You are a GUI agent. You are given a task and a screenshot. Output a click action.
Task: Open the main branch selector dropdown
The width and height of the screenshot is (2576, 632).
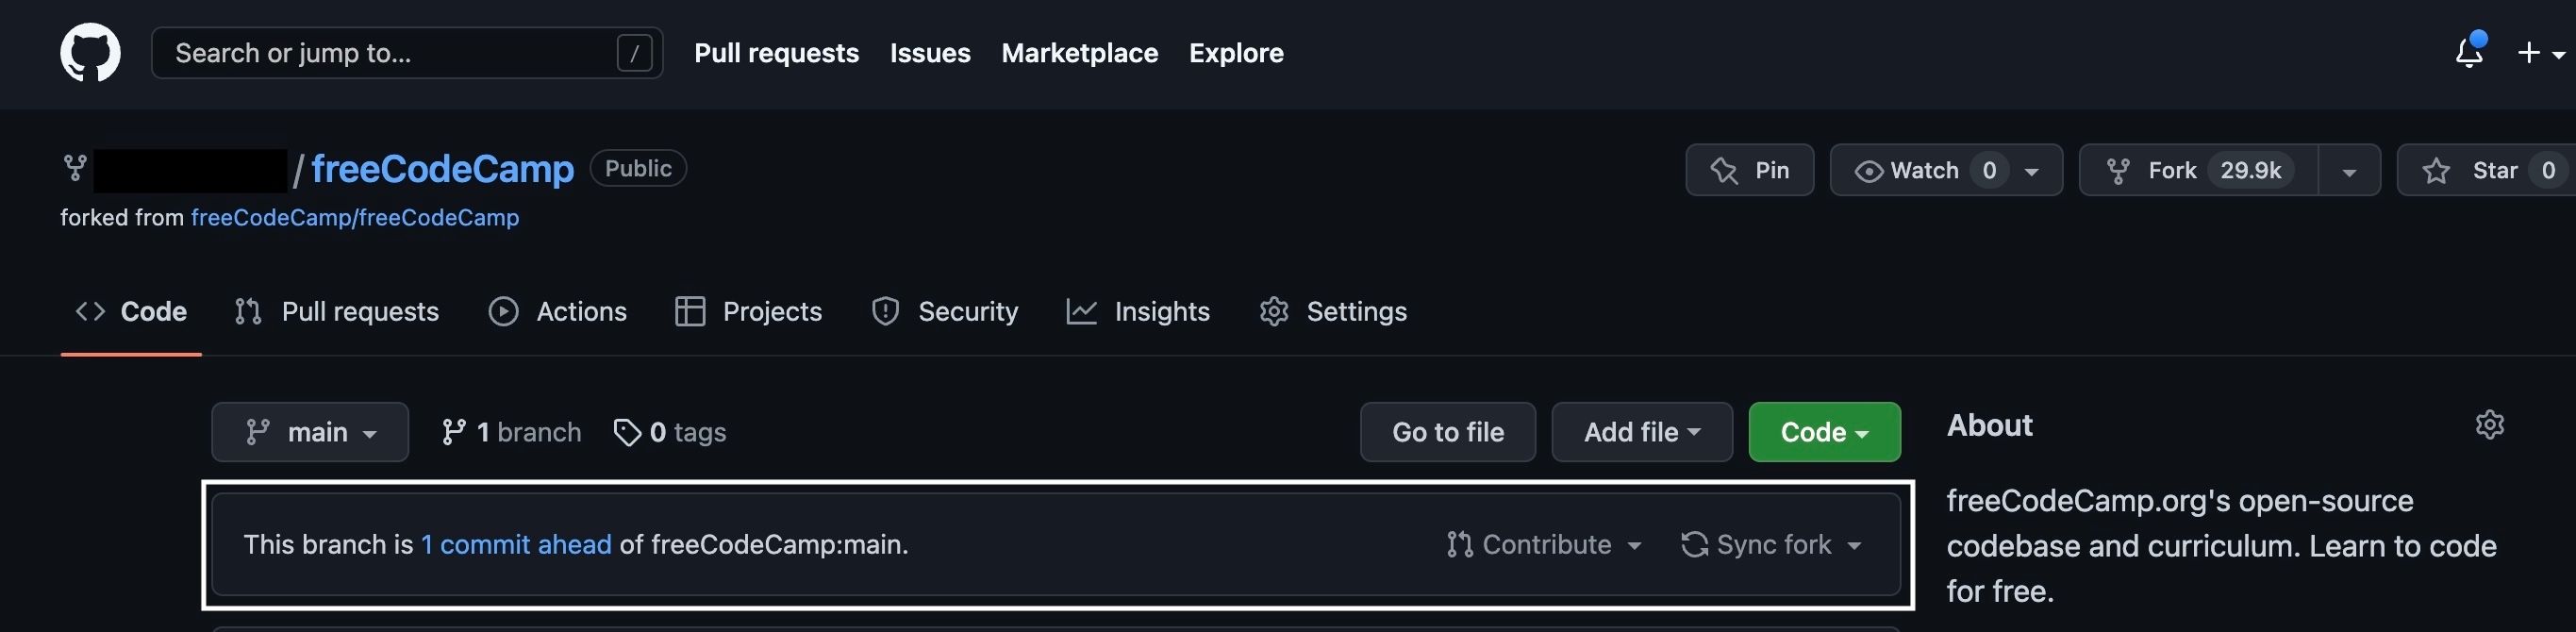(310, 432)
